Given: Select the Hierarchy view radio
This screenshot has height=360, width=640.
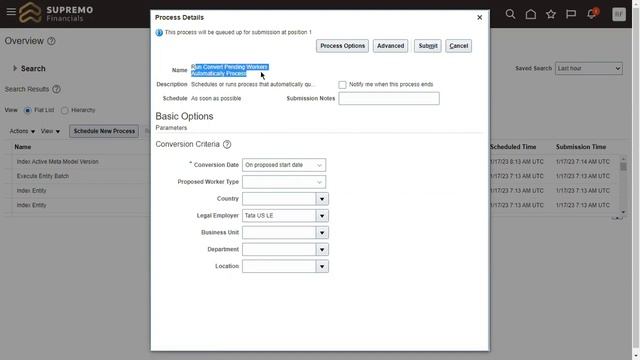Looking at the screenshot, I should [x=64, y=110].
